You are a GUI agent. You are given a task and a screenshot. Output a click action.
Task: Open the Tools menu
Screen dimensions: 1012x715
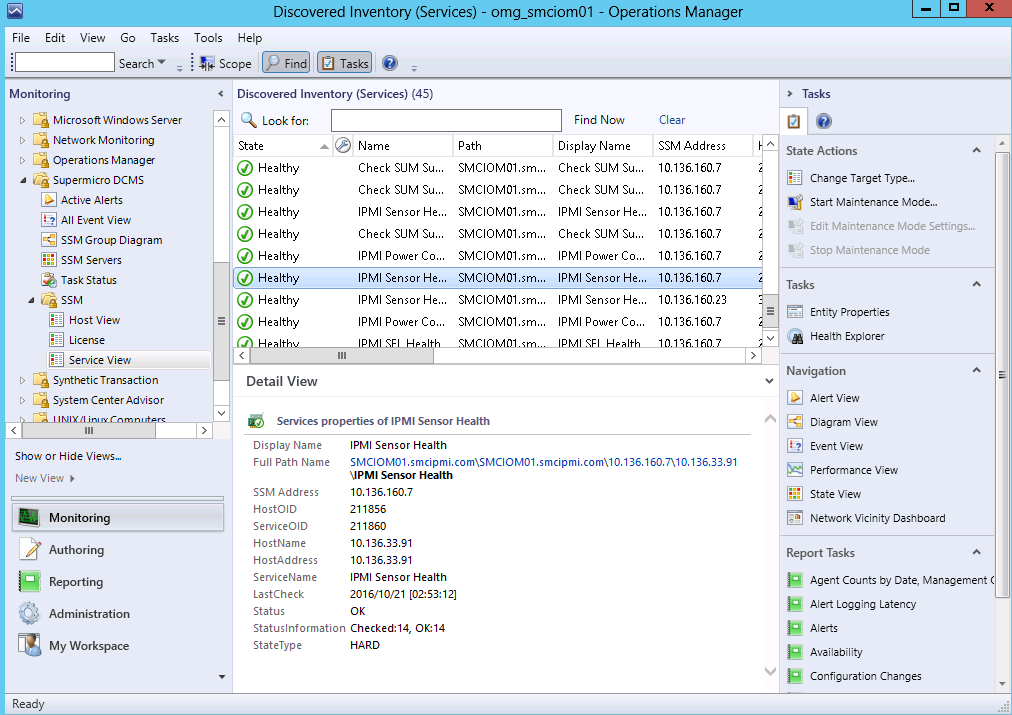208,38
